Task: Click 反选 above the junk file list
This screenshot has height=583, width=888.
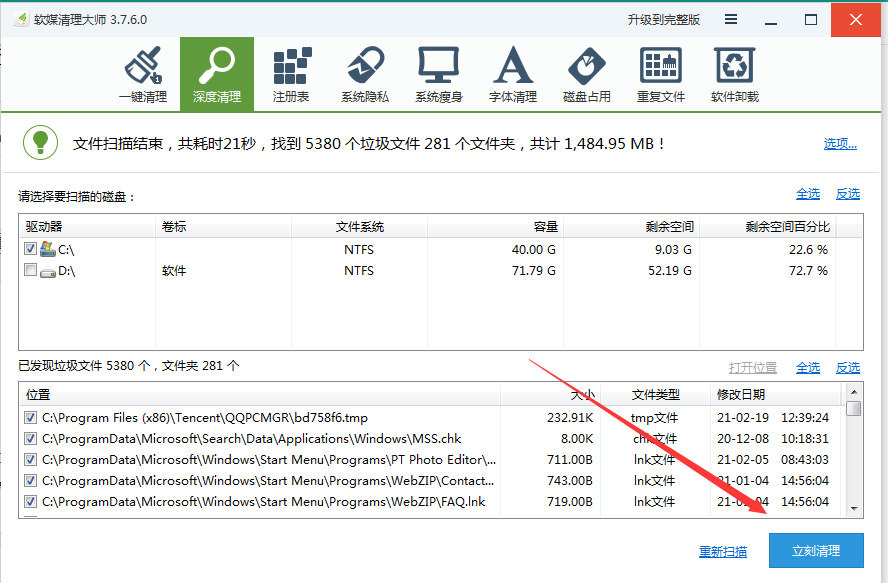Action: 848,368
